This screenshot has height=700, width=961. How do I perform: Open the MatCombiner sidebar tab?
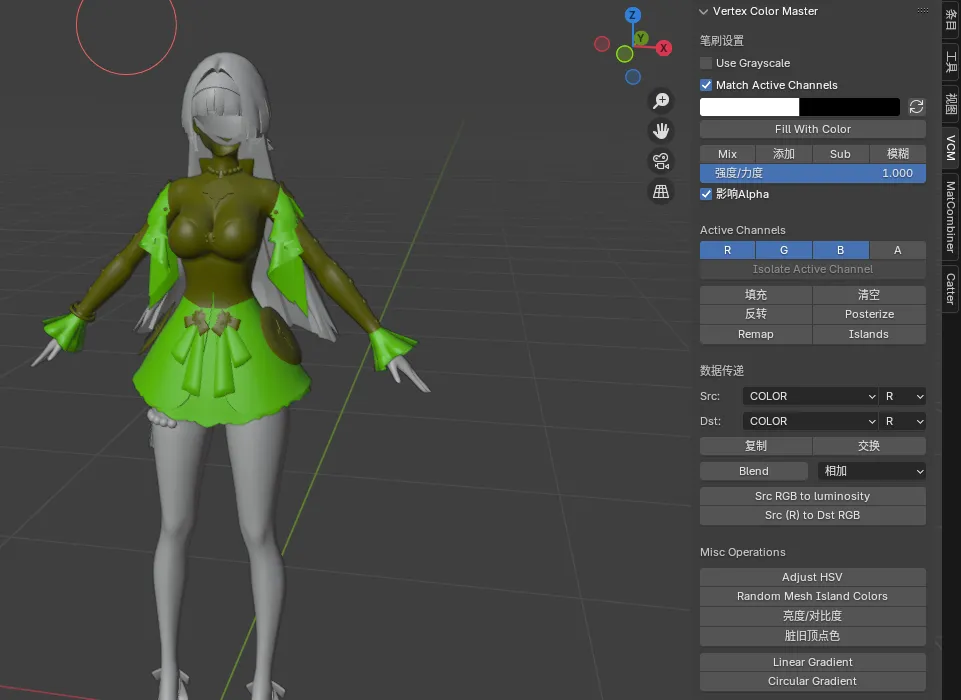click(x=951, y=217)
